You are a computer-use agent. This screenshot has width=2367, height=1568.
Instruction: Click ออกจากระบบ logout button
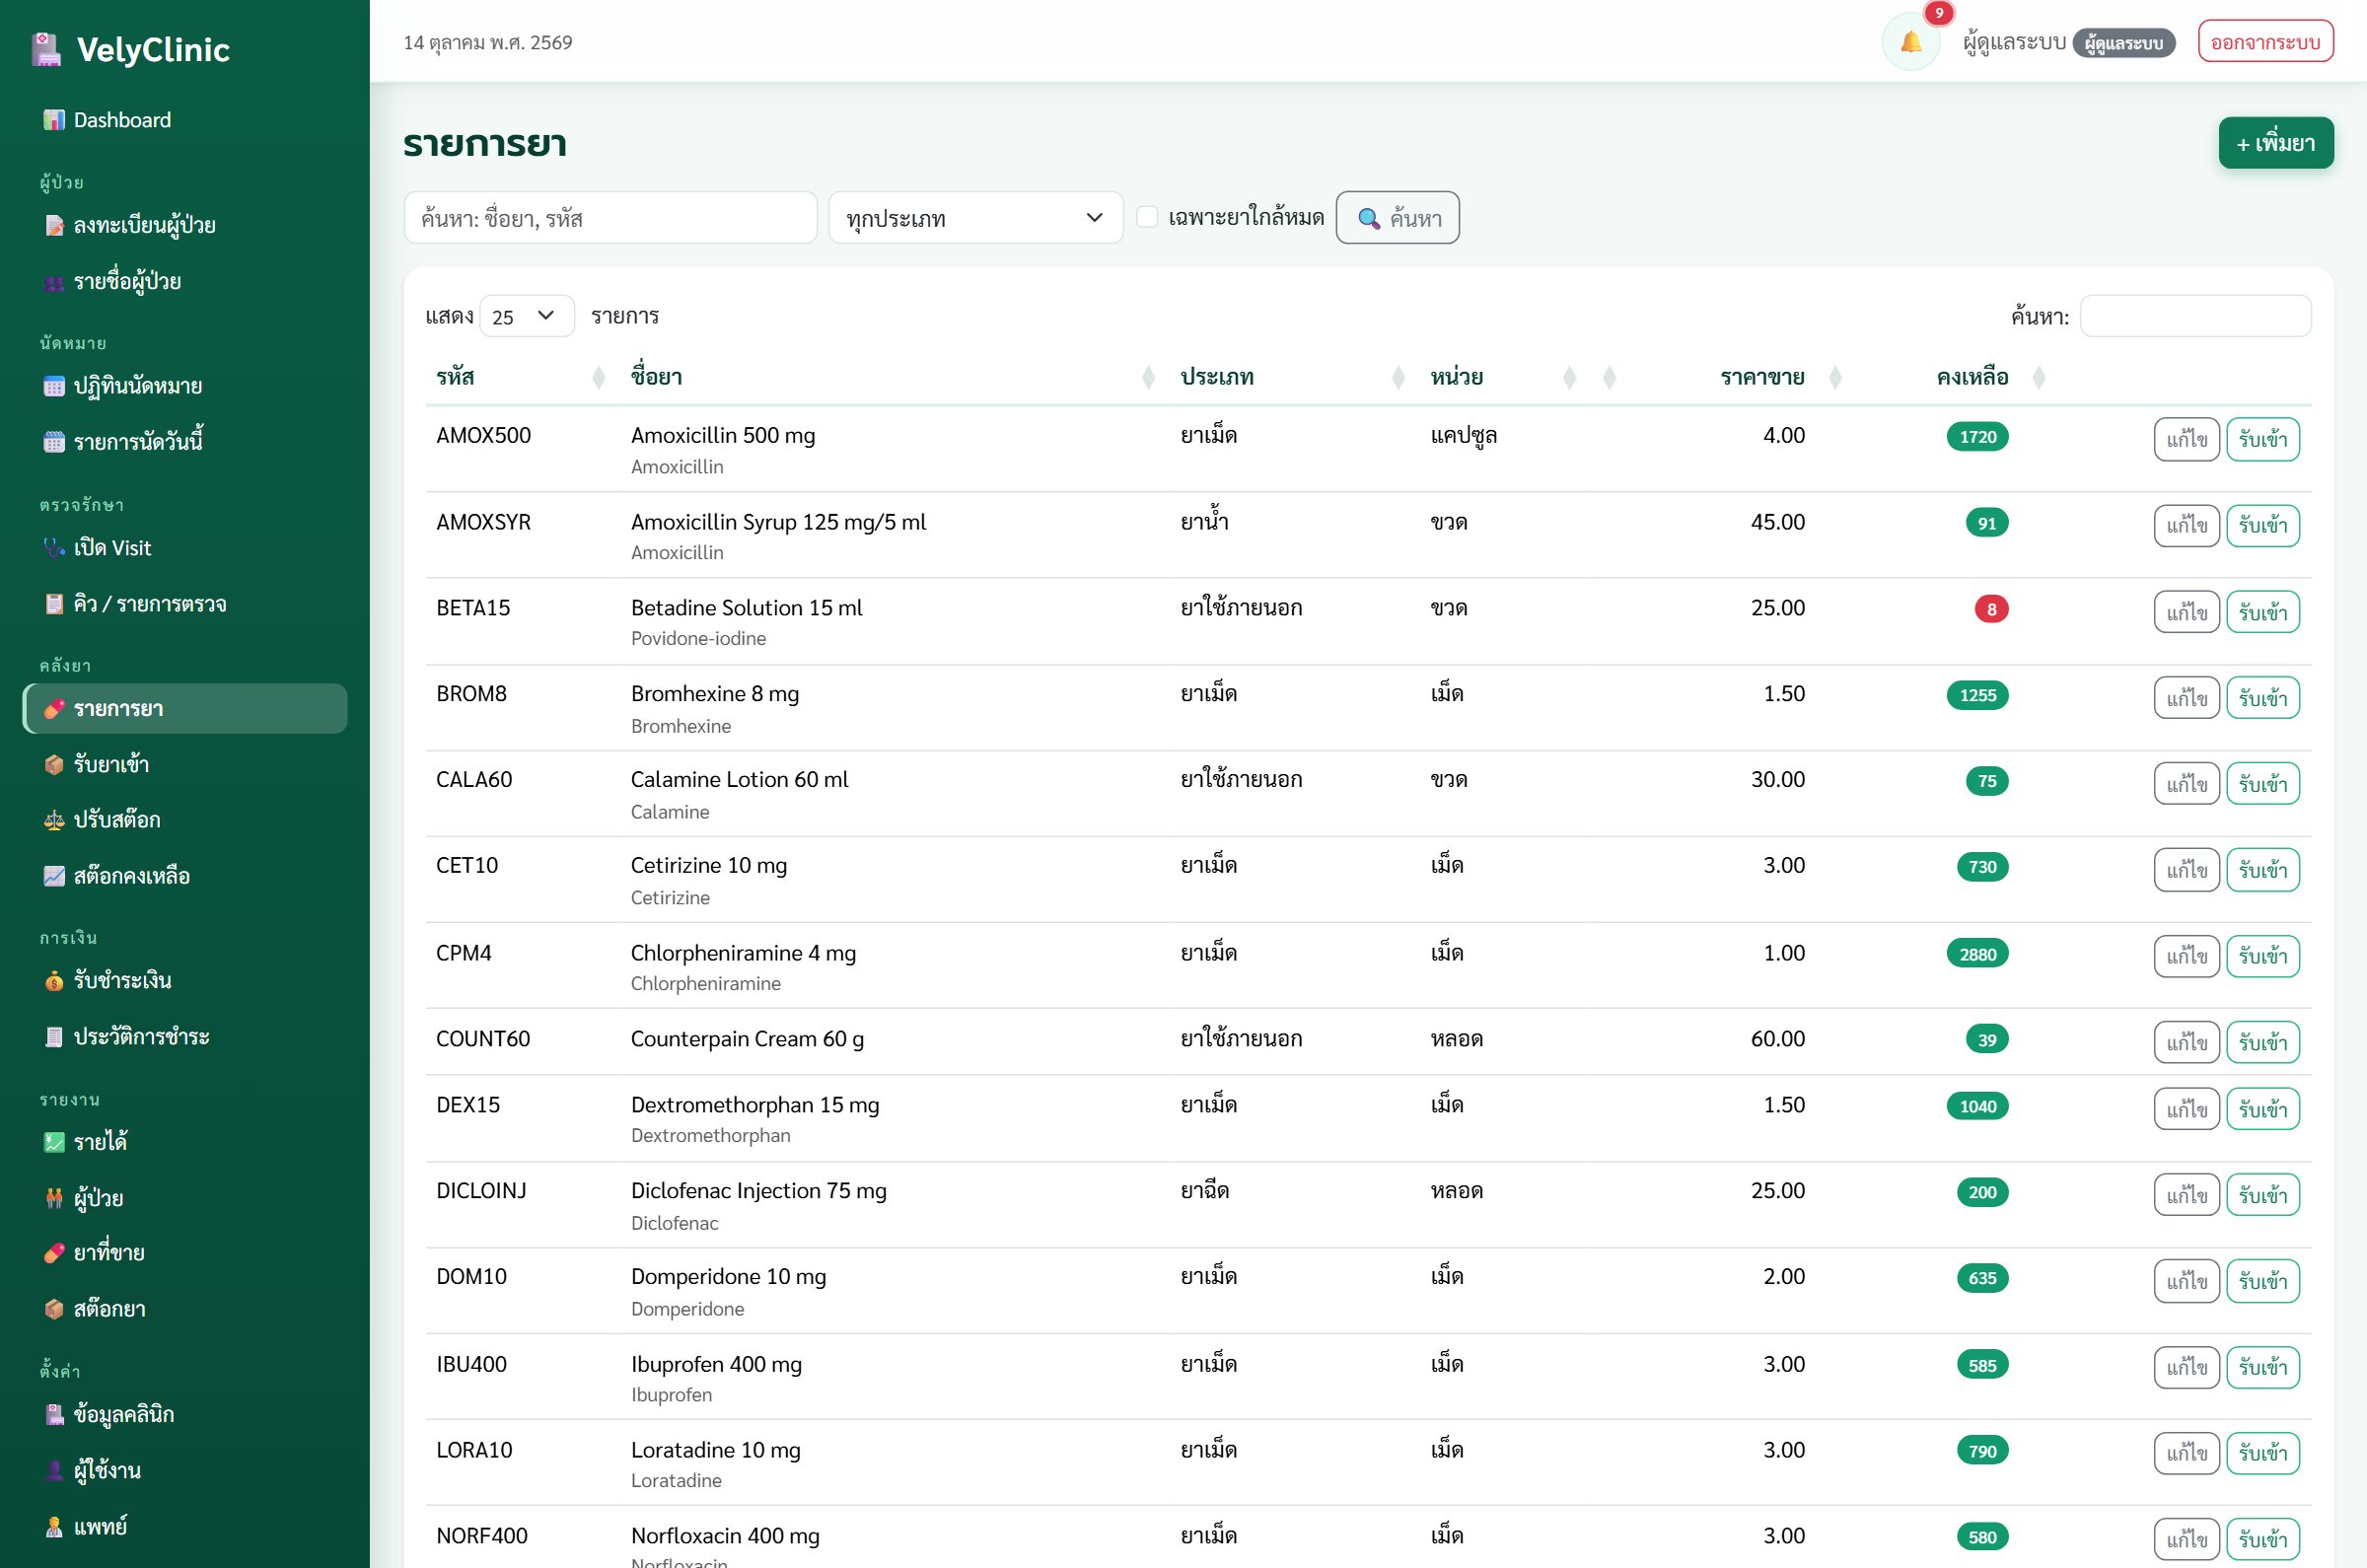click(2265, 42)
